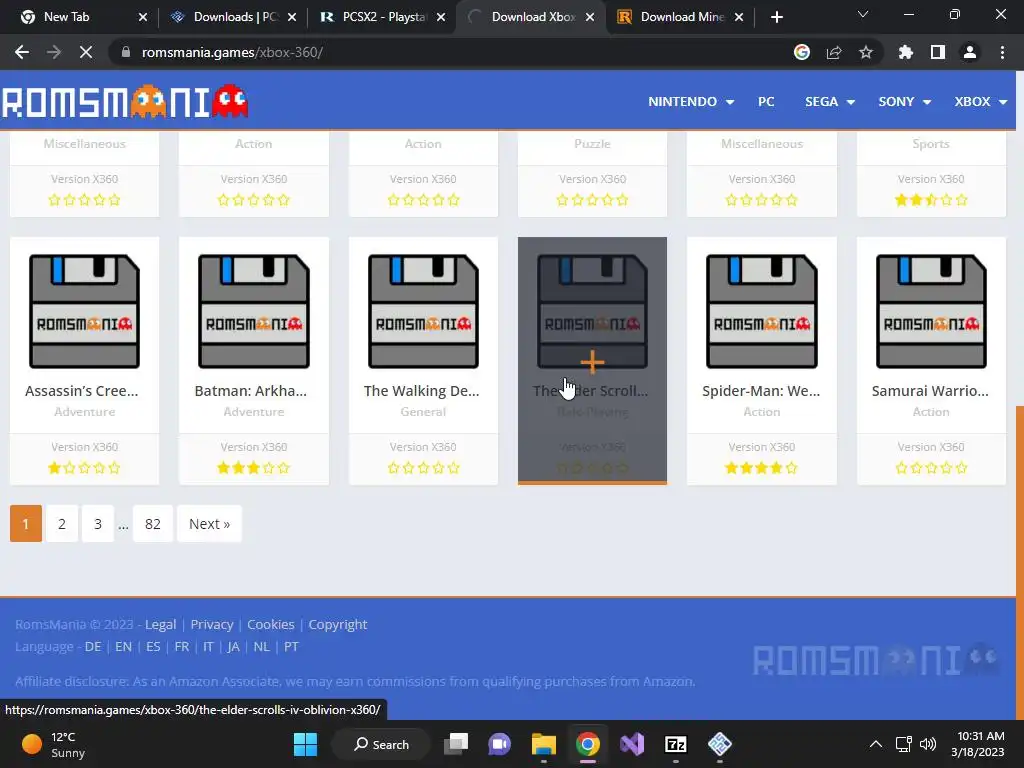
Task: Go back using the browser back arrow
Action: (x=22, y=52)
